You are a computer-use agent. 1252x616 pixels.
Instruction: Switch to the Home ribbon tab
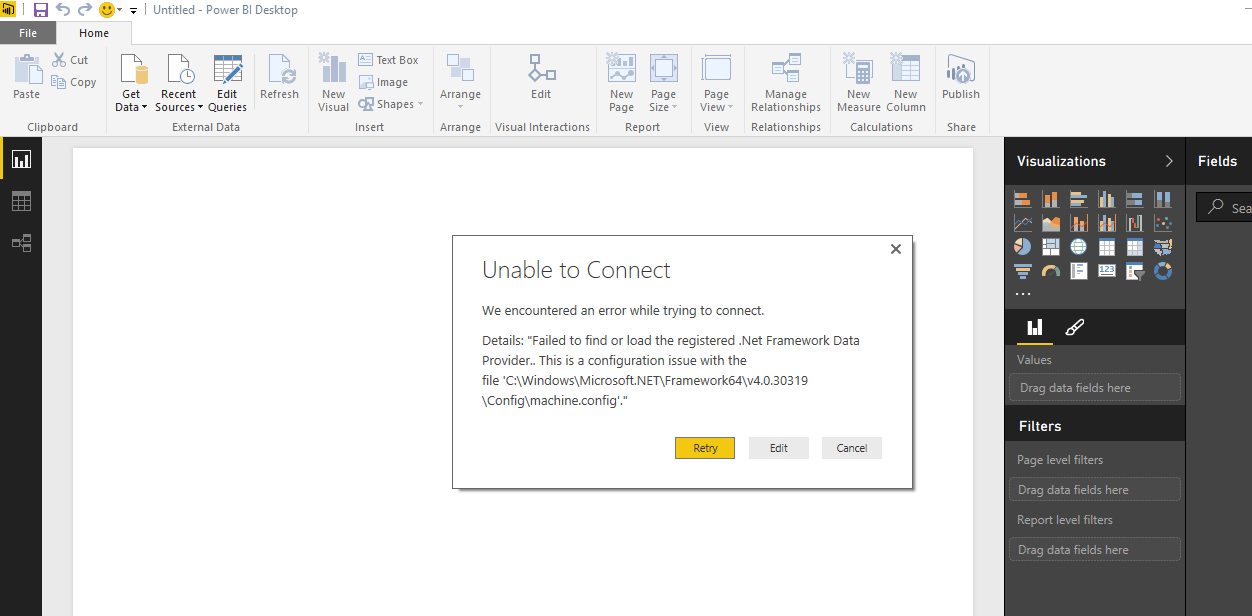94,33
